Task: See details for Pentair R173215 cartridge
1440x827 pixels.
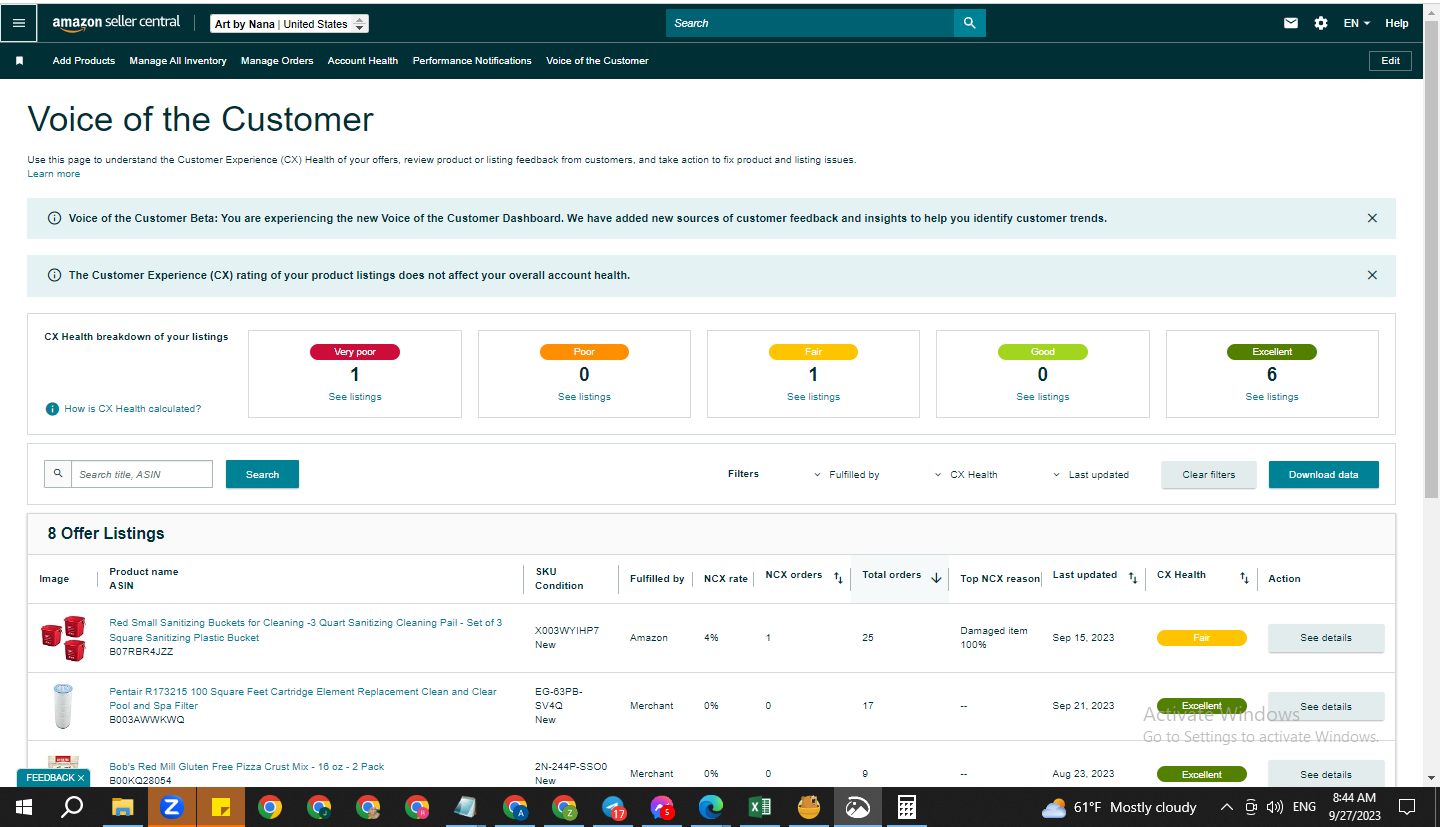Action: click(1326, 706)
